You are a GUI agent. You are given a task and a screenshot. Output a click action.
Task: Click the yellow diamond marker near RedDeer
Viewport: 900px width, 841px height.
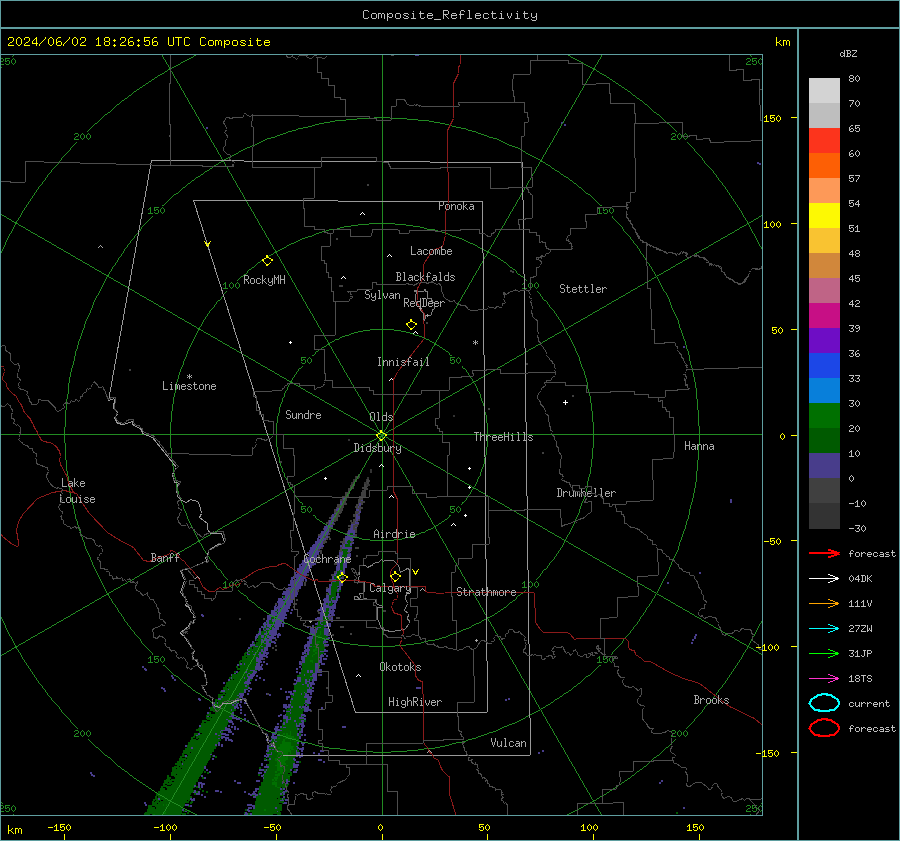pyautogui.click(x=411, y=325)
